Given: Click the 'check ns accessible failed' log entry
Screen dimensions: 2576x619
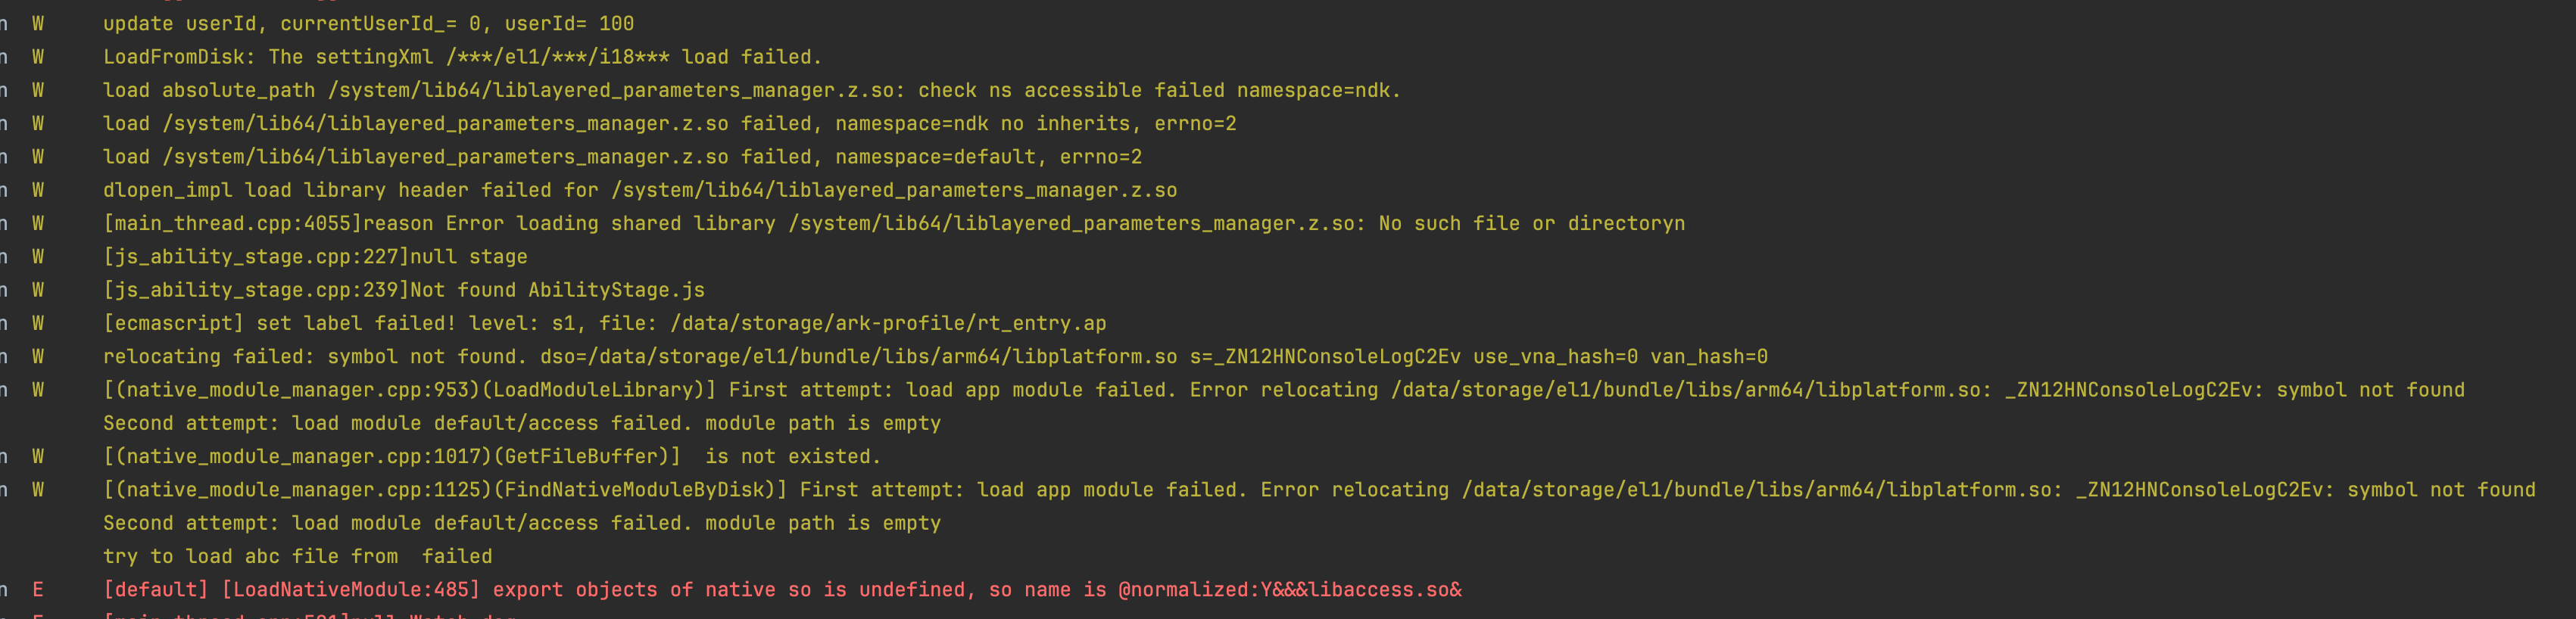Looking at the screenshot, I should (1070, 90).
